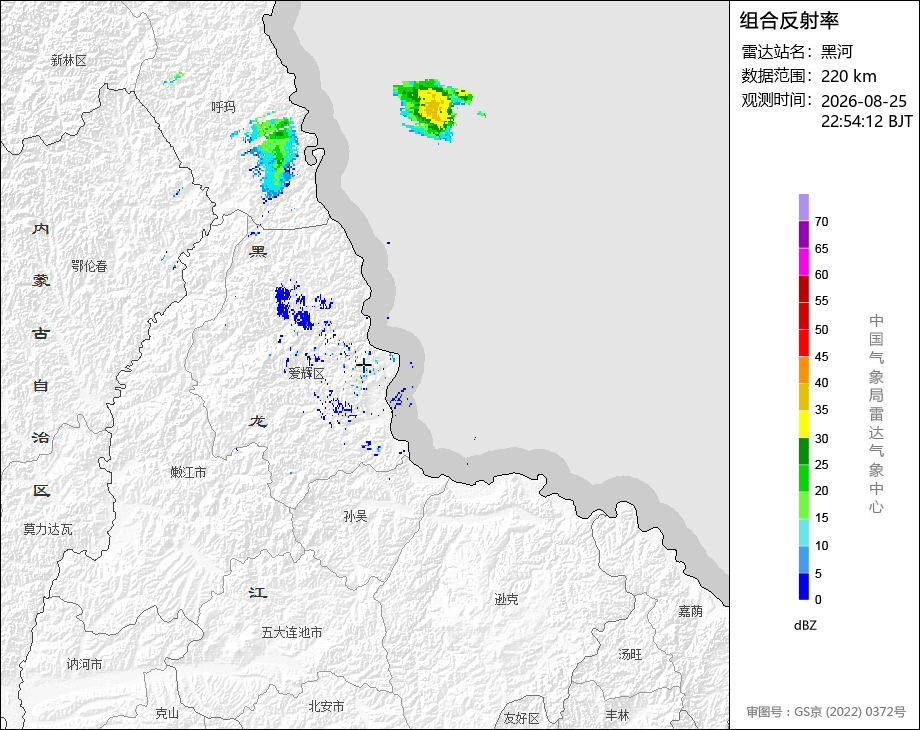Click the dark blue echo patch above 爱辉区
The height and width of the screenshot is (730, 920).
292,306
